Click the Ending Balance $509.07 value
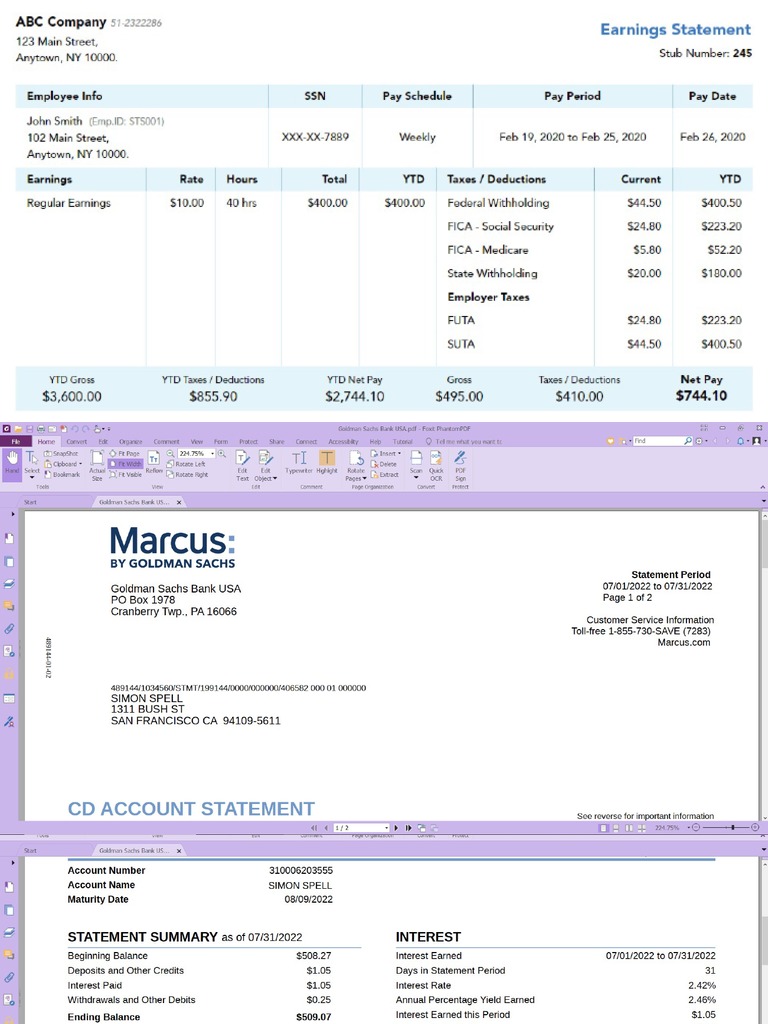This screenshot has width=768, height=1024. click(313, 1017)
